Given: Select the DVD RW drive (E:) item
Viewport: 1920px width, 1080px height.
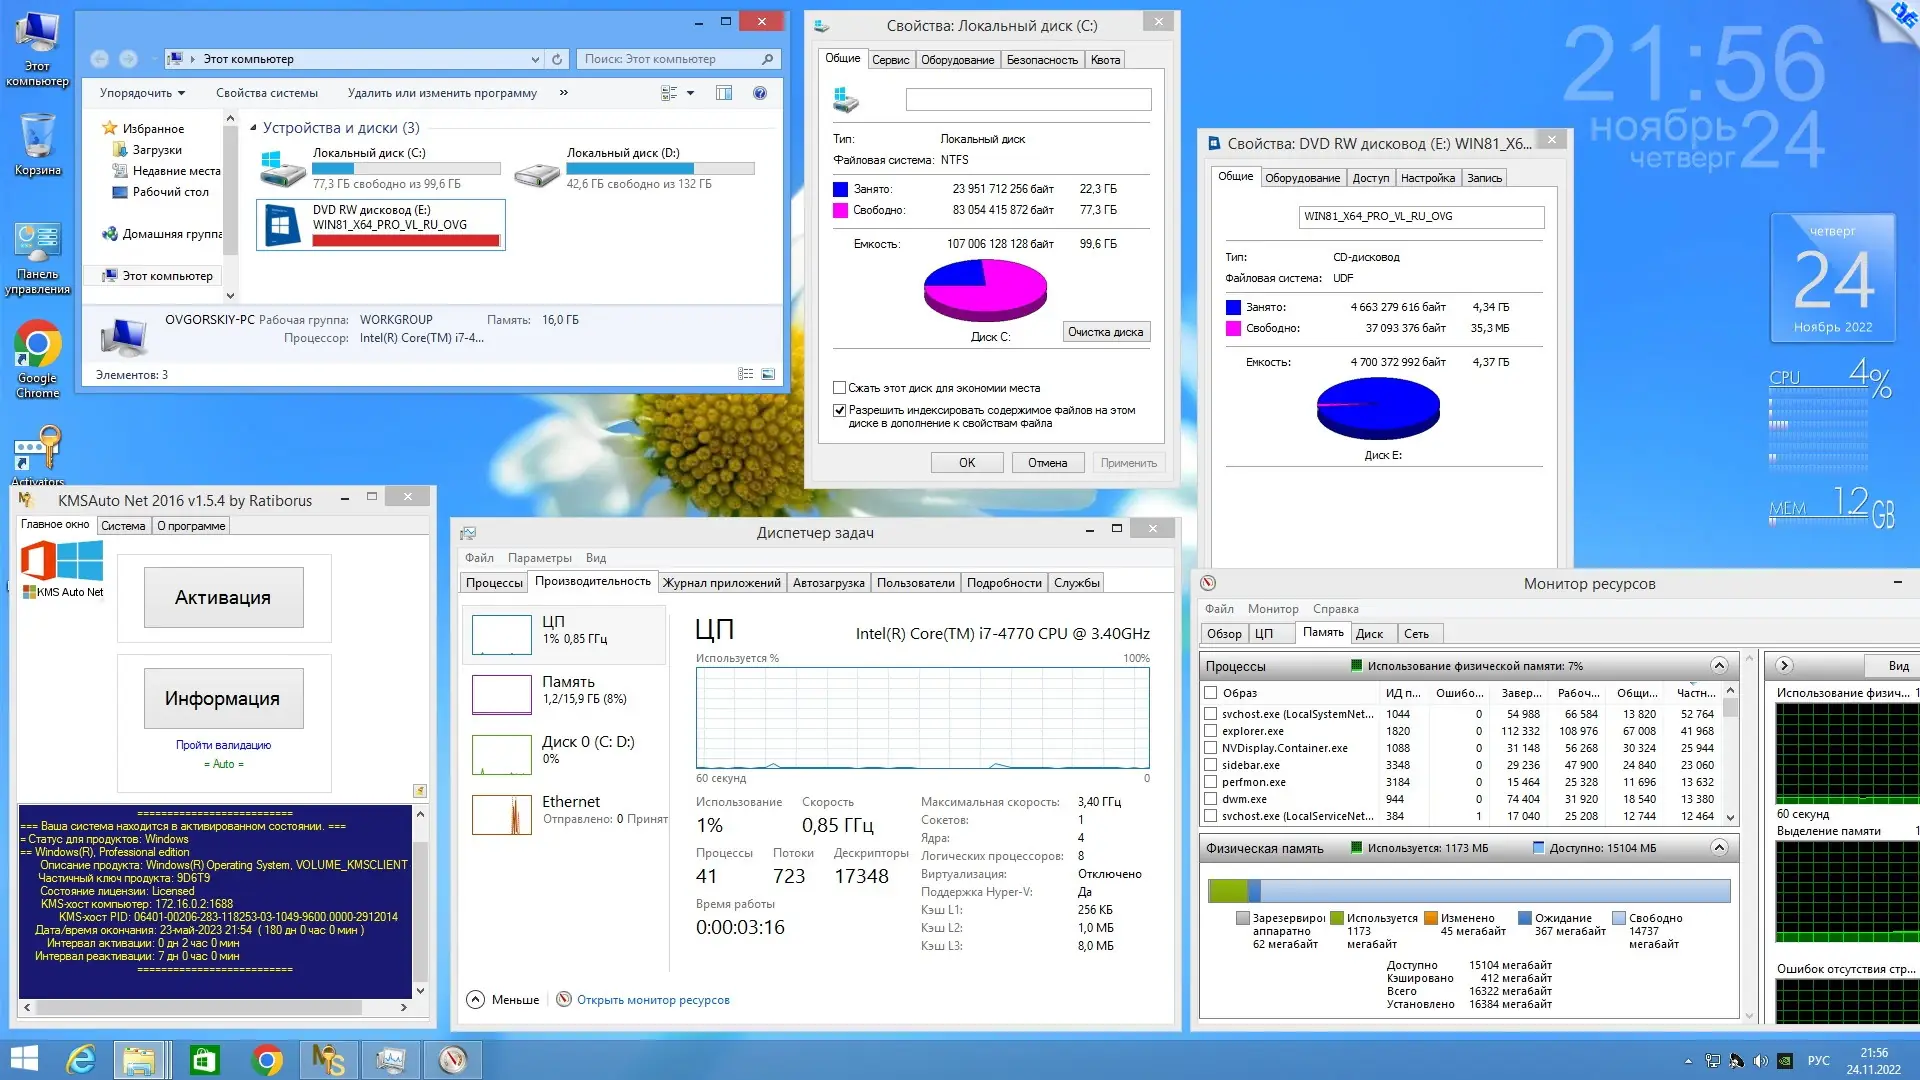Looking at the screenshot, I should point(381,224).
